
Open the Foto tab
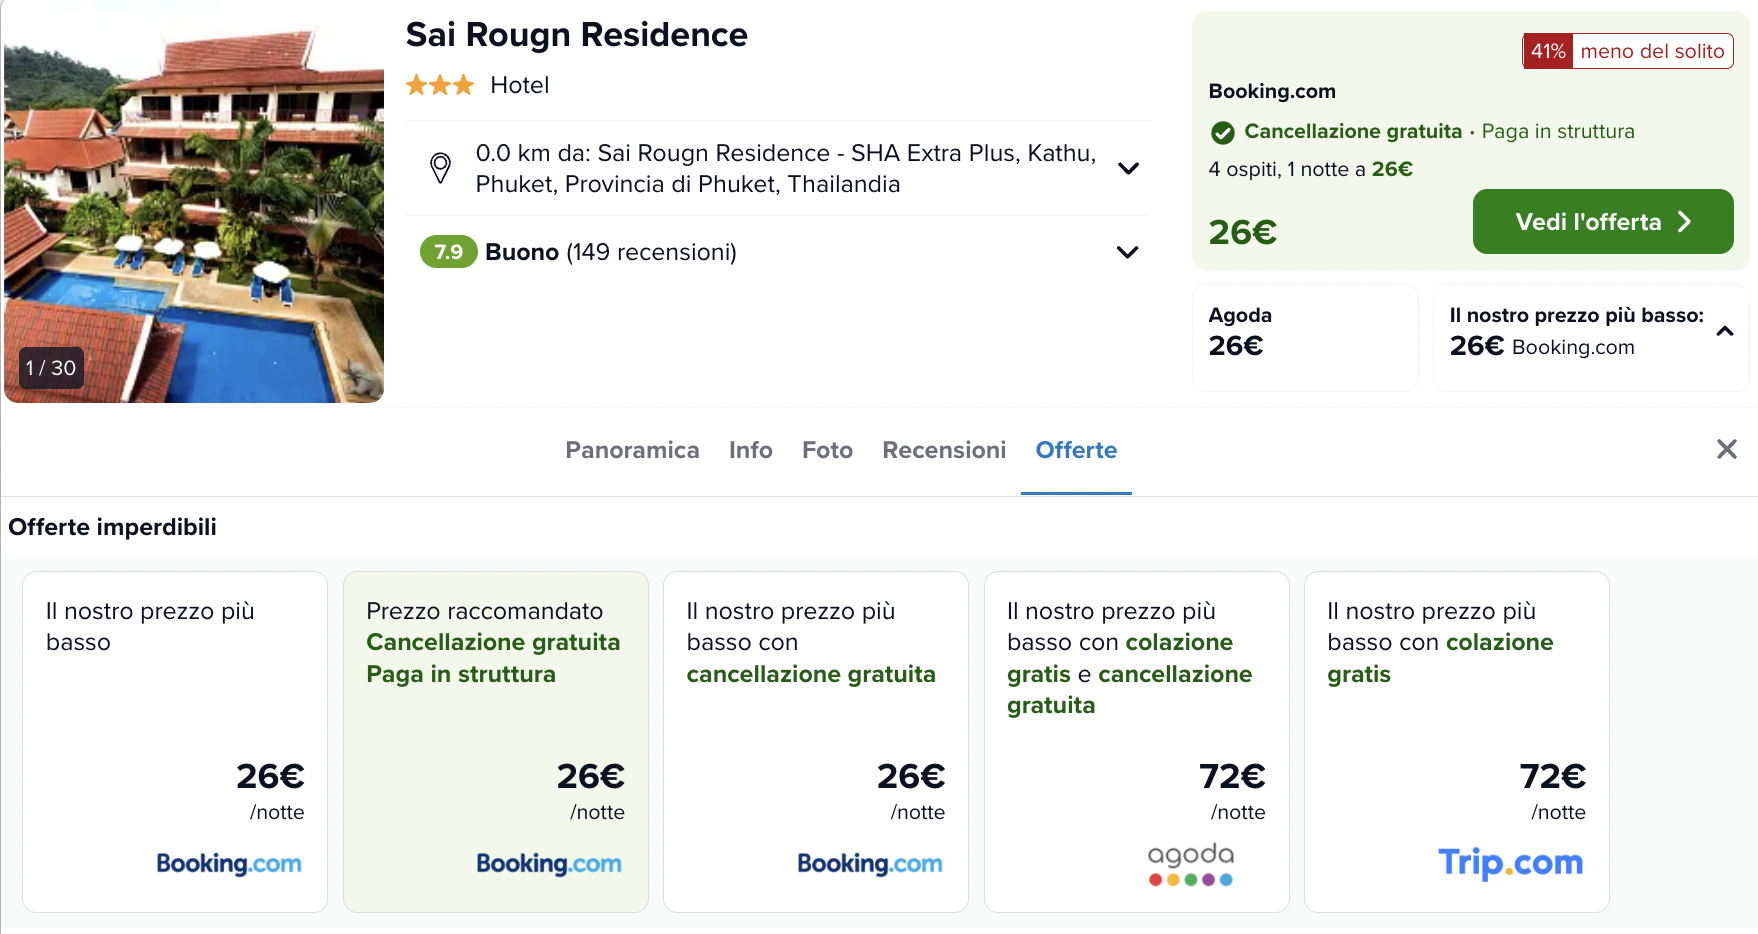click(827, 450)
